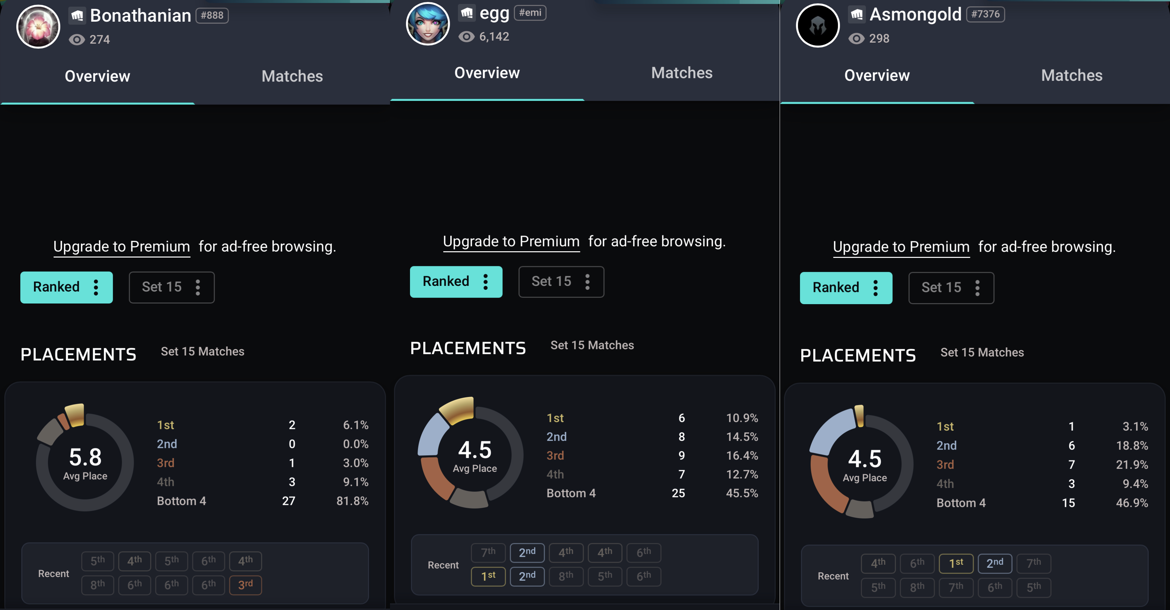Switch to Bonathanian's Overview tab
Image resolution: width=1170 pixels, height=610 pixels.
(x=97, y=76)
